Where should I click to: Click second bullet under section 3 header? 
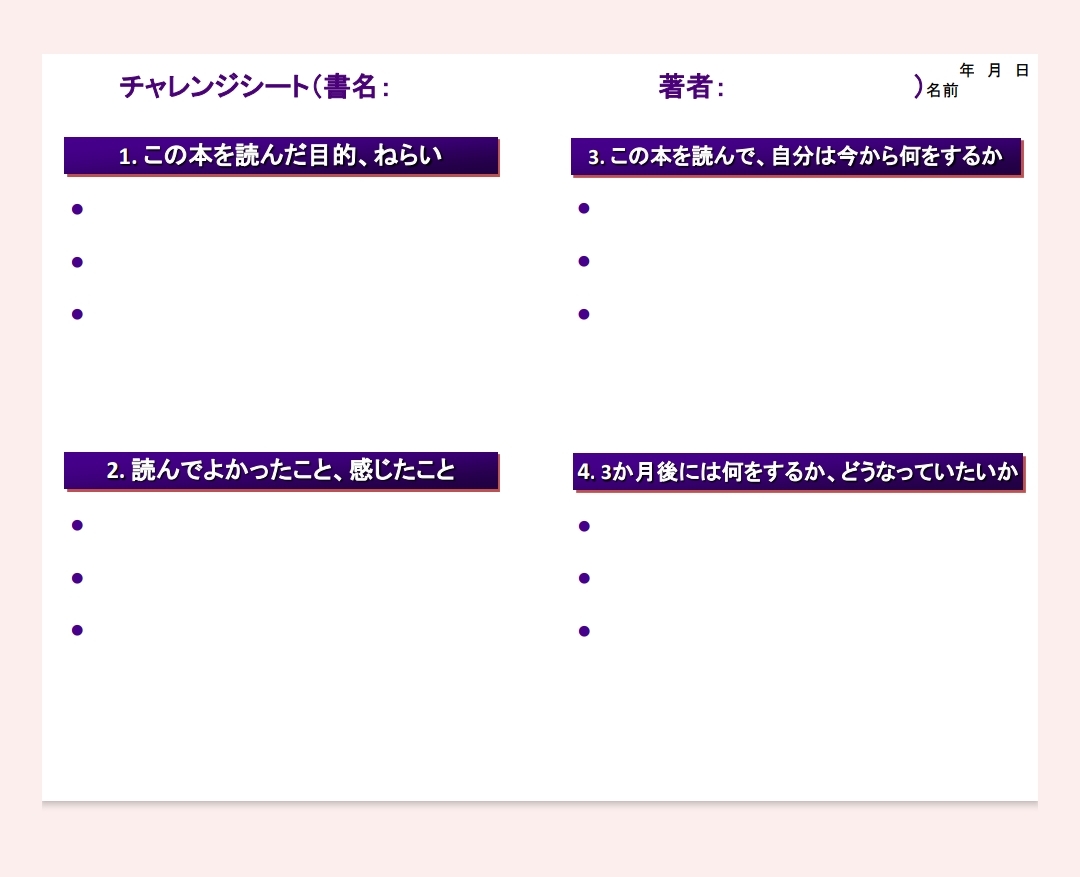coord(584,261)
